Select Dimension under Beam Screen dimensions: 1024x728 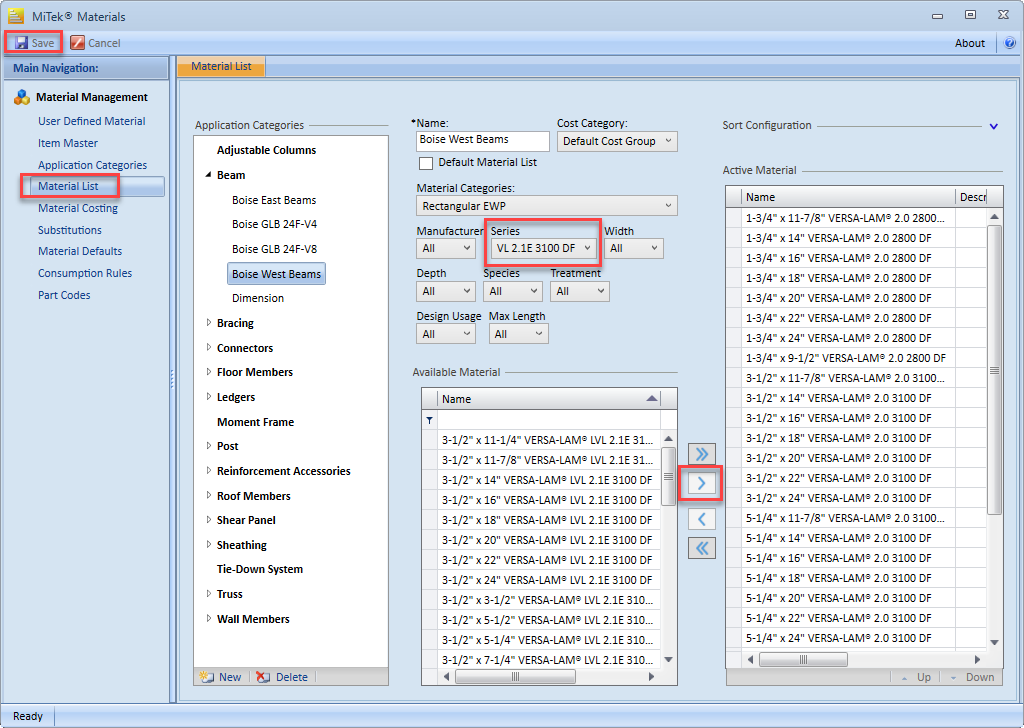click(258, 298)
